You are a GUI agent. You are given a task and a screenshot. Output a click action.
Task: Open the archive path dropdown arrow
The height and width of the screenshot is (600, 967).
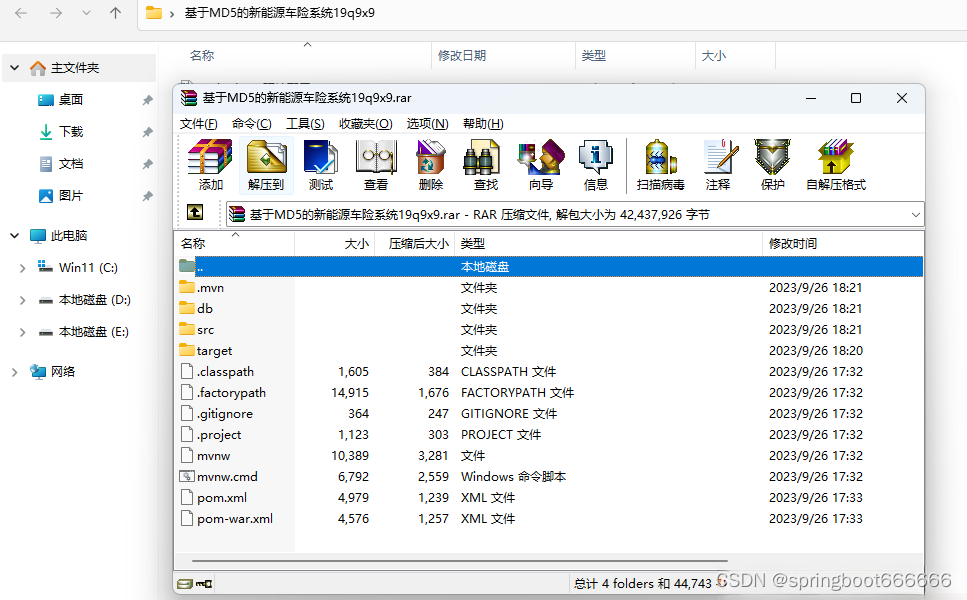[915, 215]
